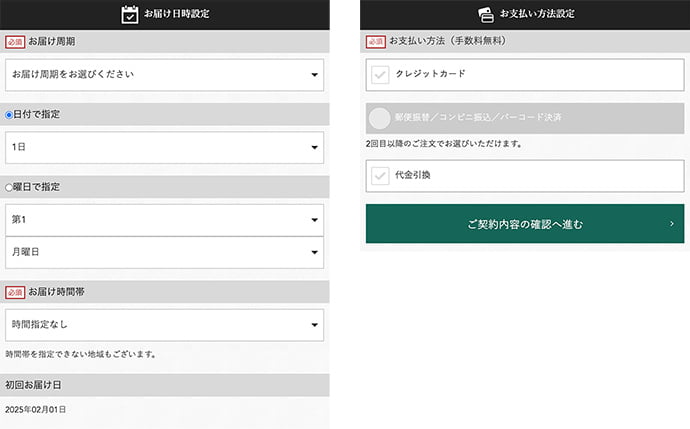This screenshot has width=690, height=429.
Task: Open the 1日 date dropdown
Action: coord(164,147)
